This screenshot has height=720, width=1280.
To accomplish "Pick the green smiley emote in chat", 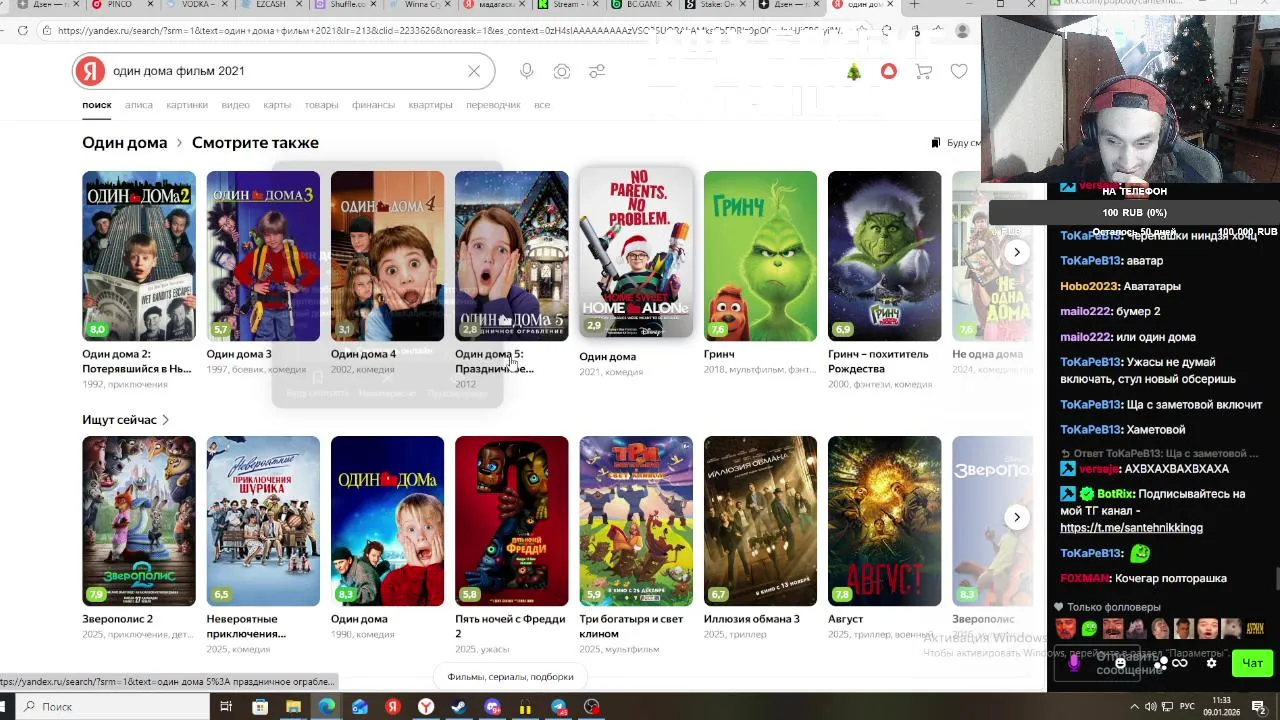I will [1089, 629].
